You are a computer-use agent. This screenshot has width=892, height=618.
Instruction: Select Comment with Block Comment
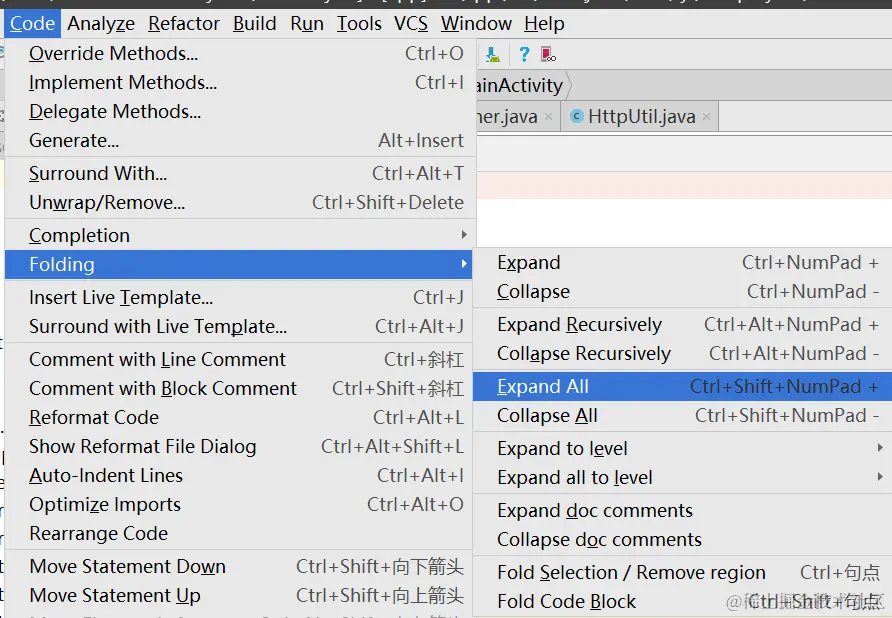click(240, 389)
